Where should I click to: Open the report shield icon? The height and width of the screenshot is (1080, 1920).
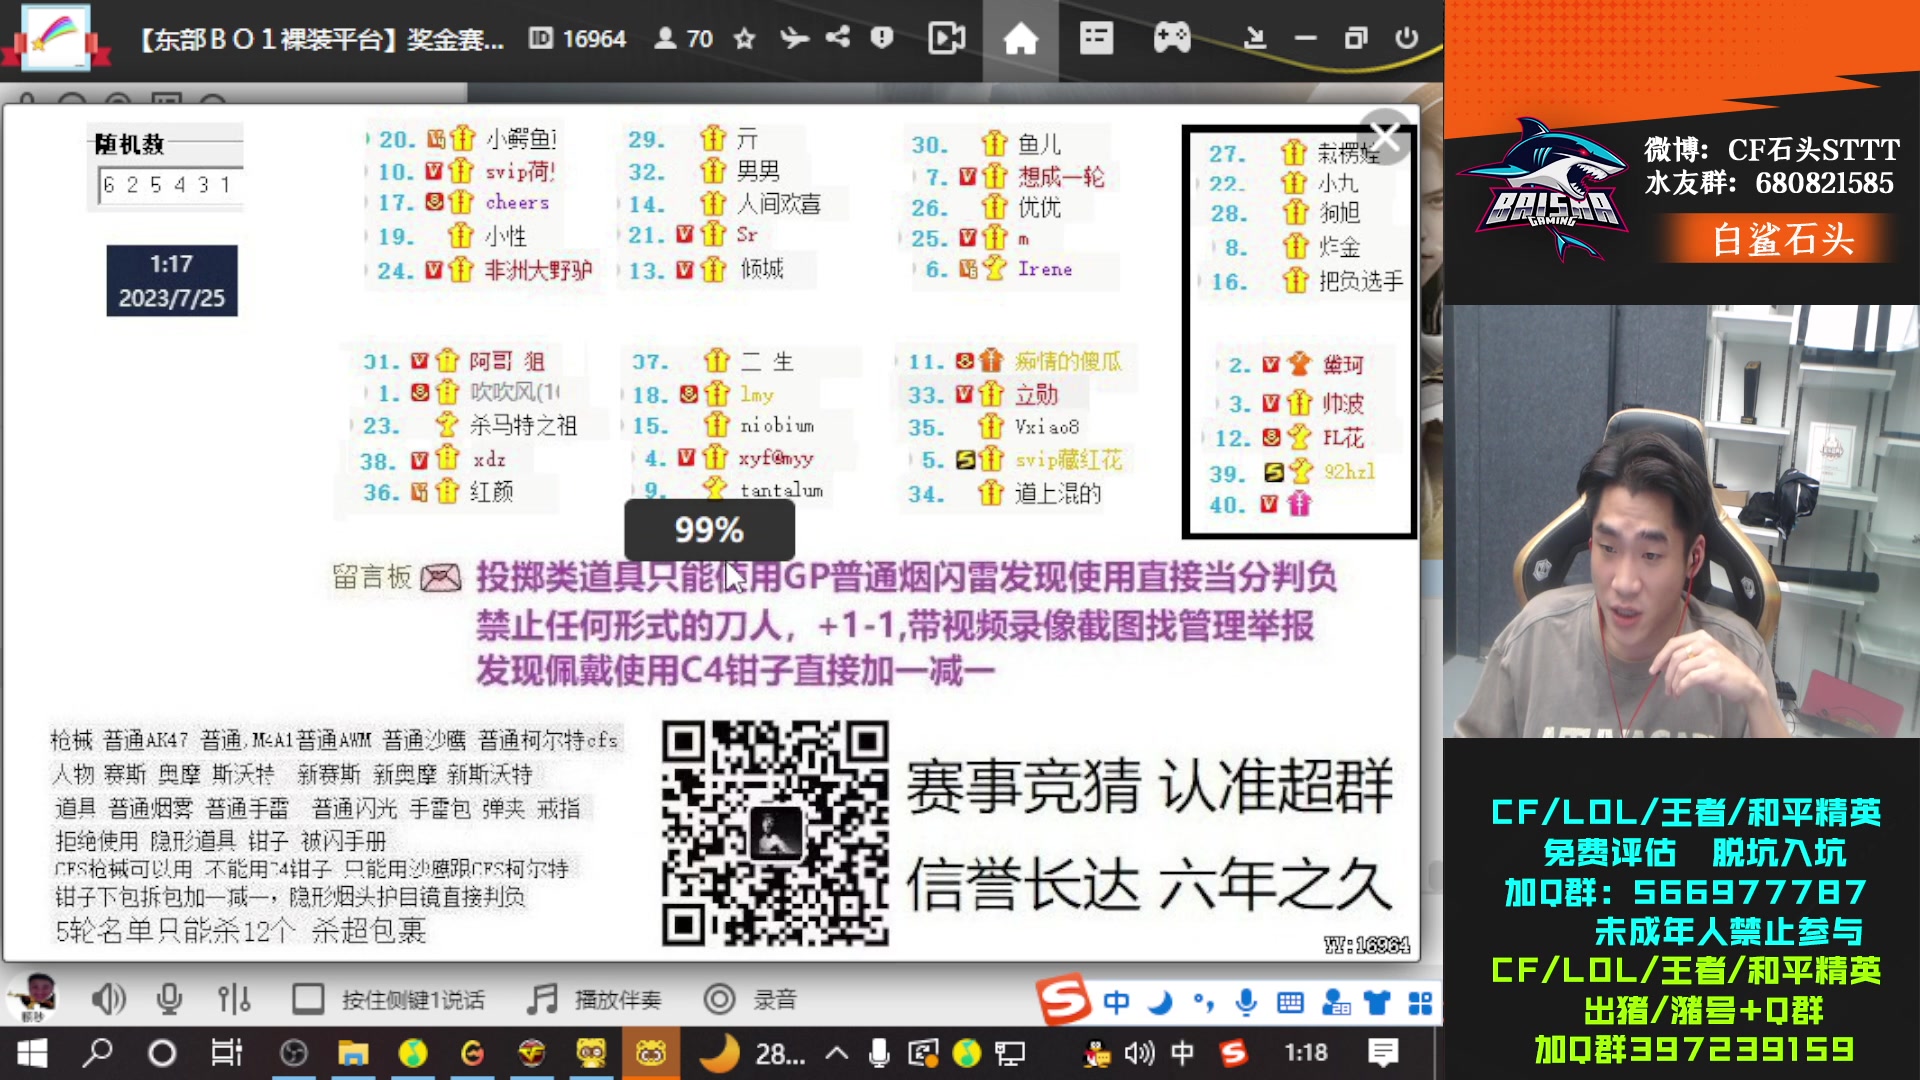tap(881, 38)
